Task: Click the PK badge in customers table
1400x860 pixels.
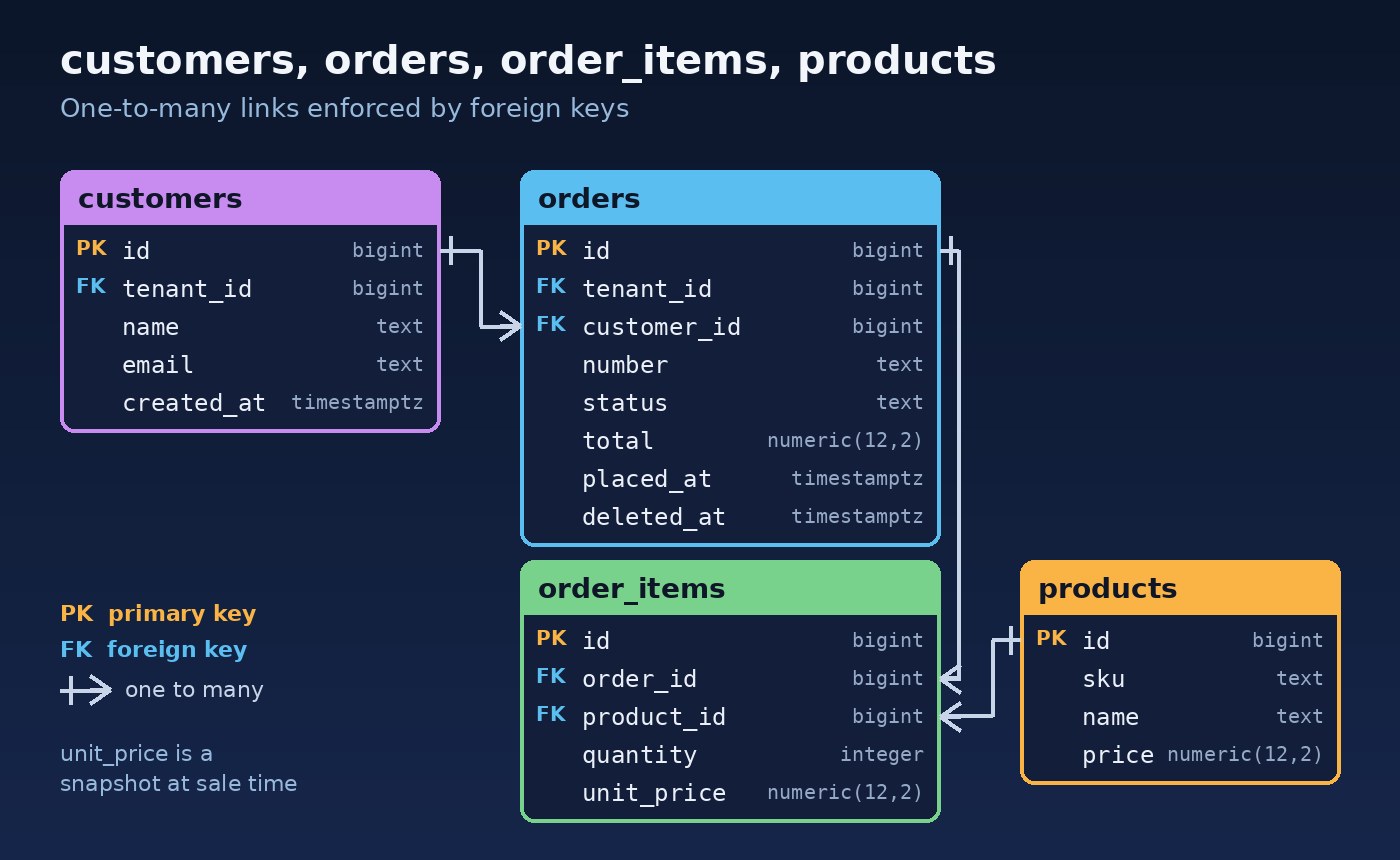Action: click(x=91, y=248)
